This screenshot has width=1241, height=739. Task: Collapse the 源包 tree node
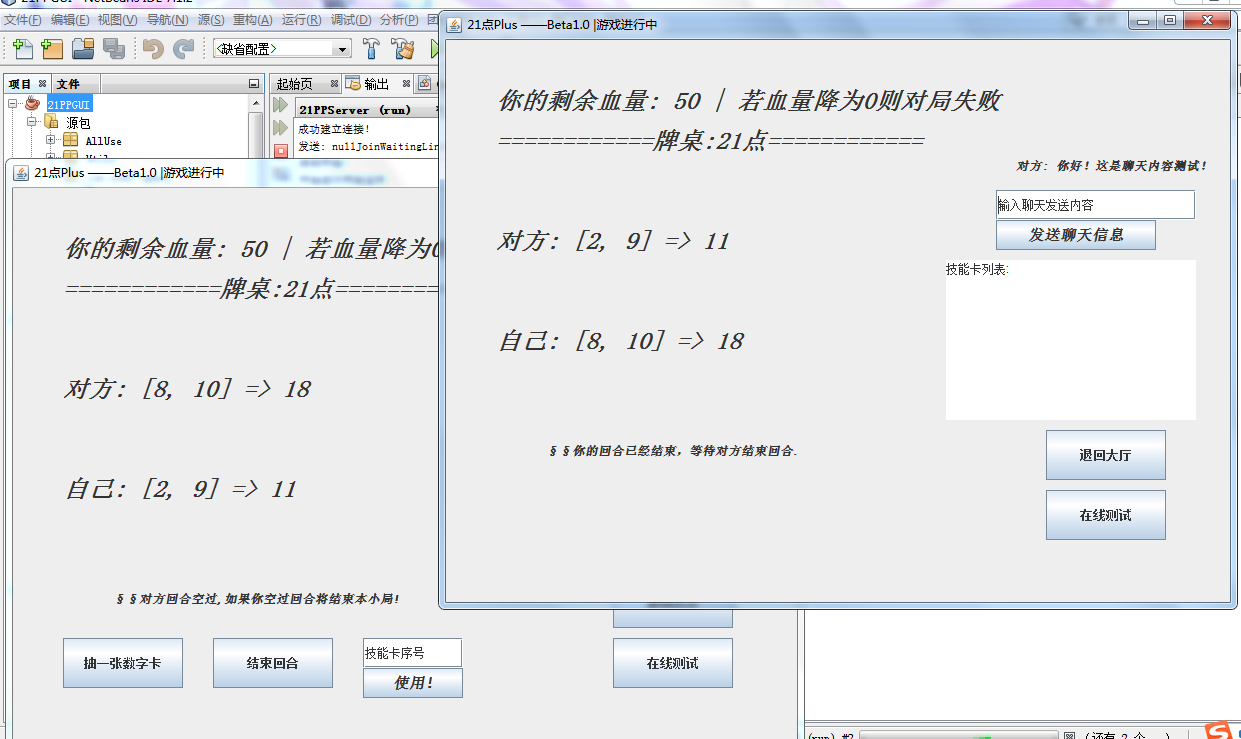(32, 123)
